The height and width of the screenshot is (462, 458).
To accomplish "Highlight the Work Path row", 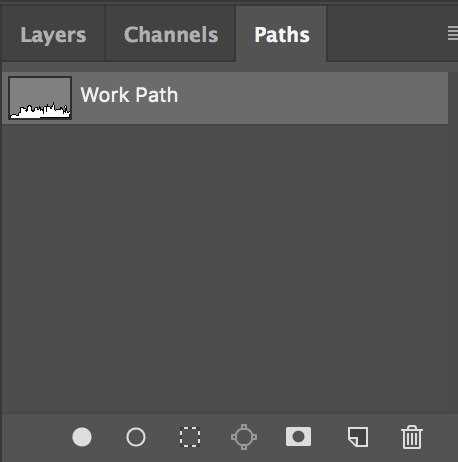I will point(225,98).
